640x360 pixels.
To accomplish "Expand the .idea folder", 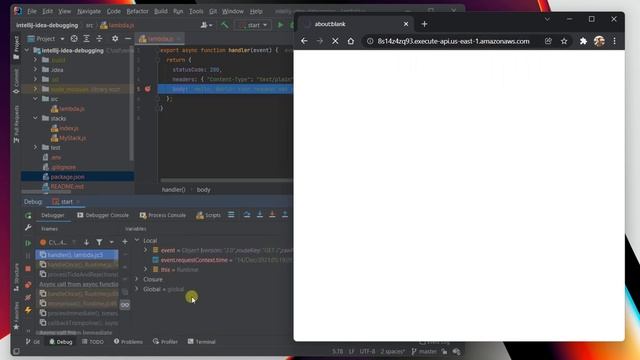I will (36, 70).
